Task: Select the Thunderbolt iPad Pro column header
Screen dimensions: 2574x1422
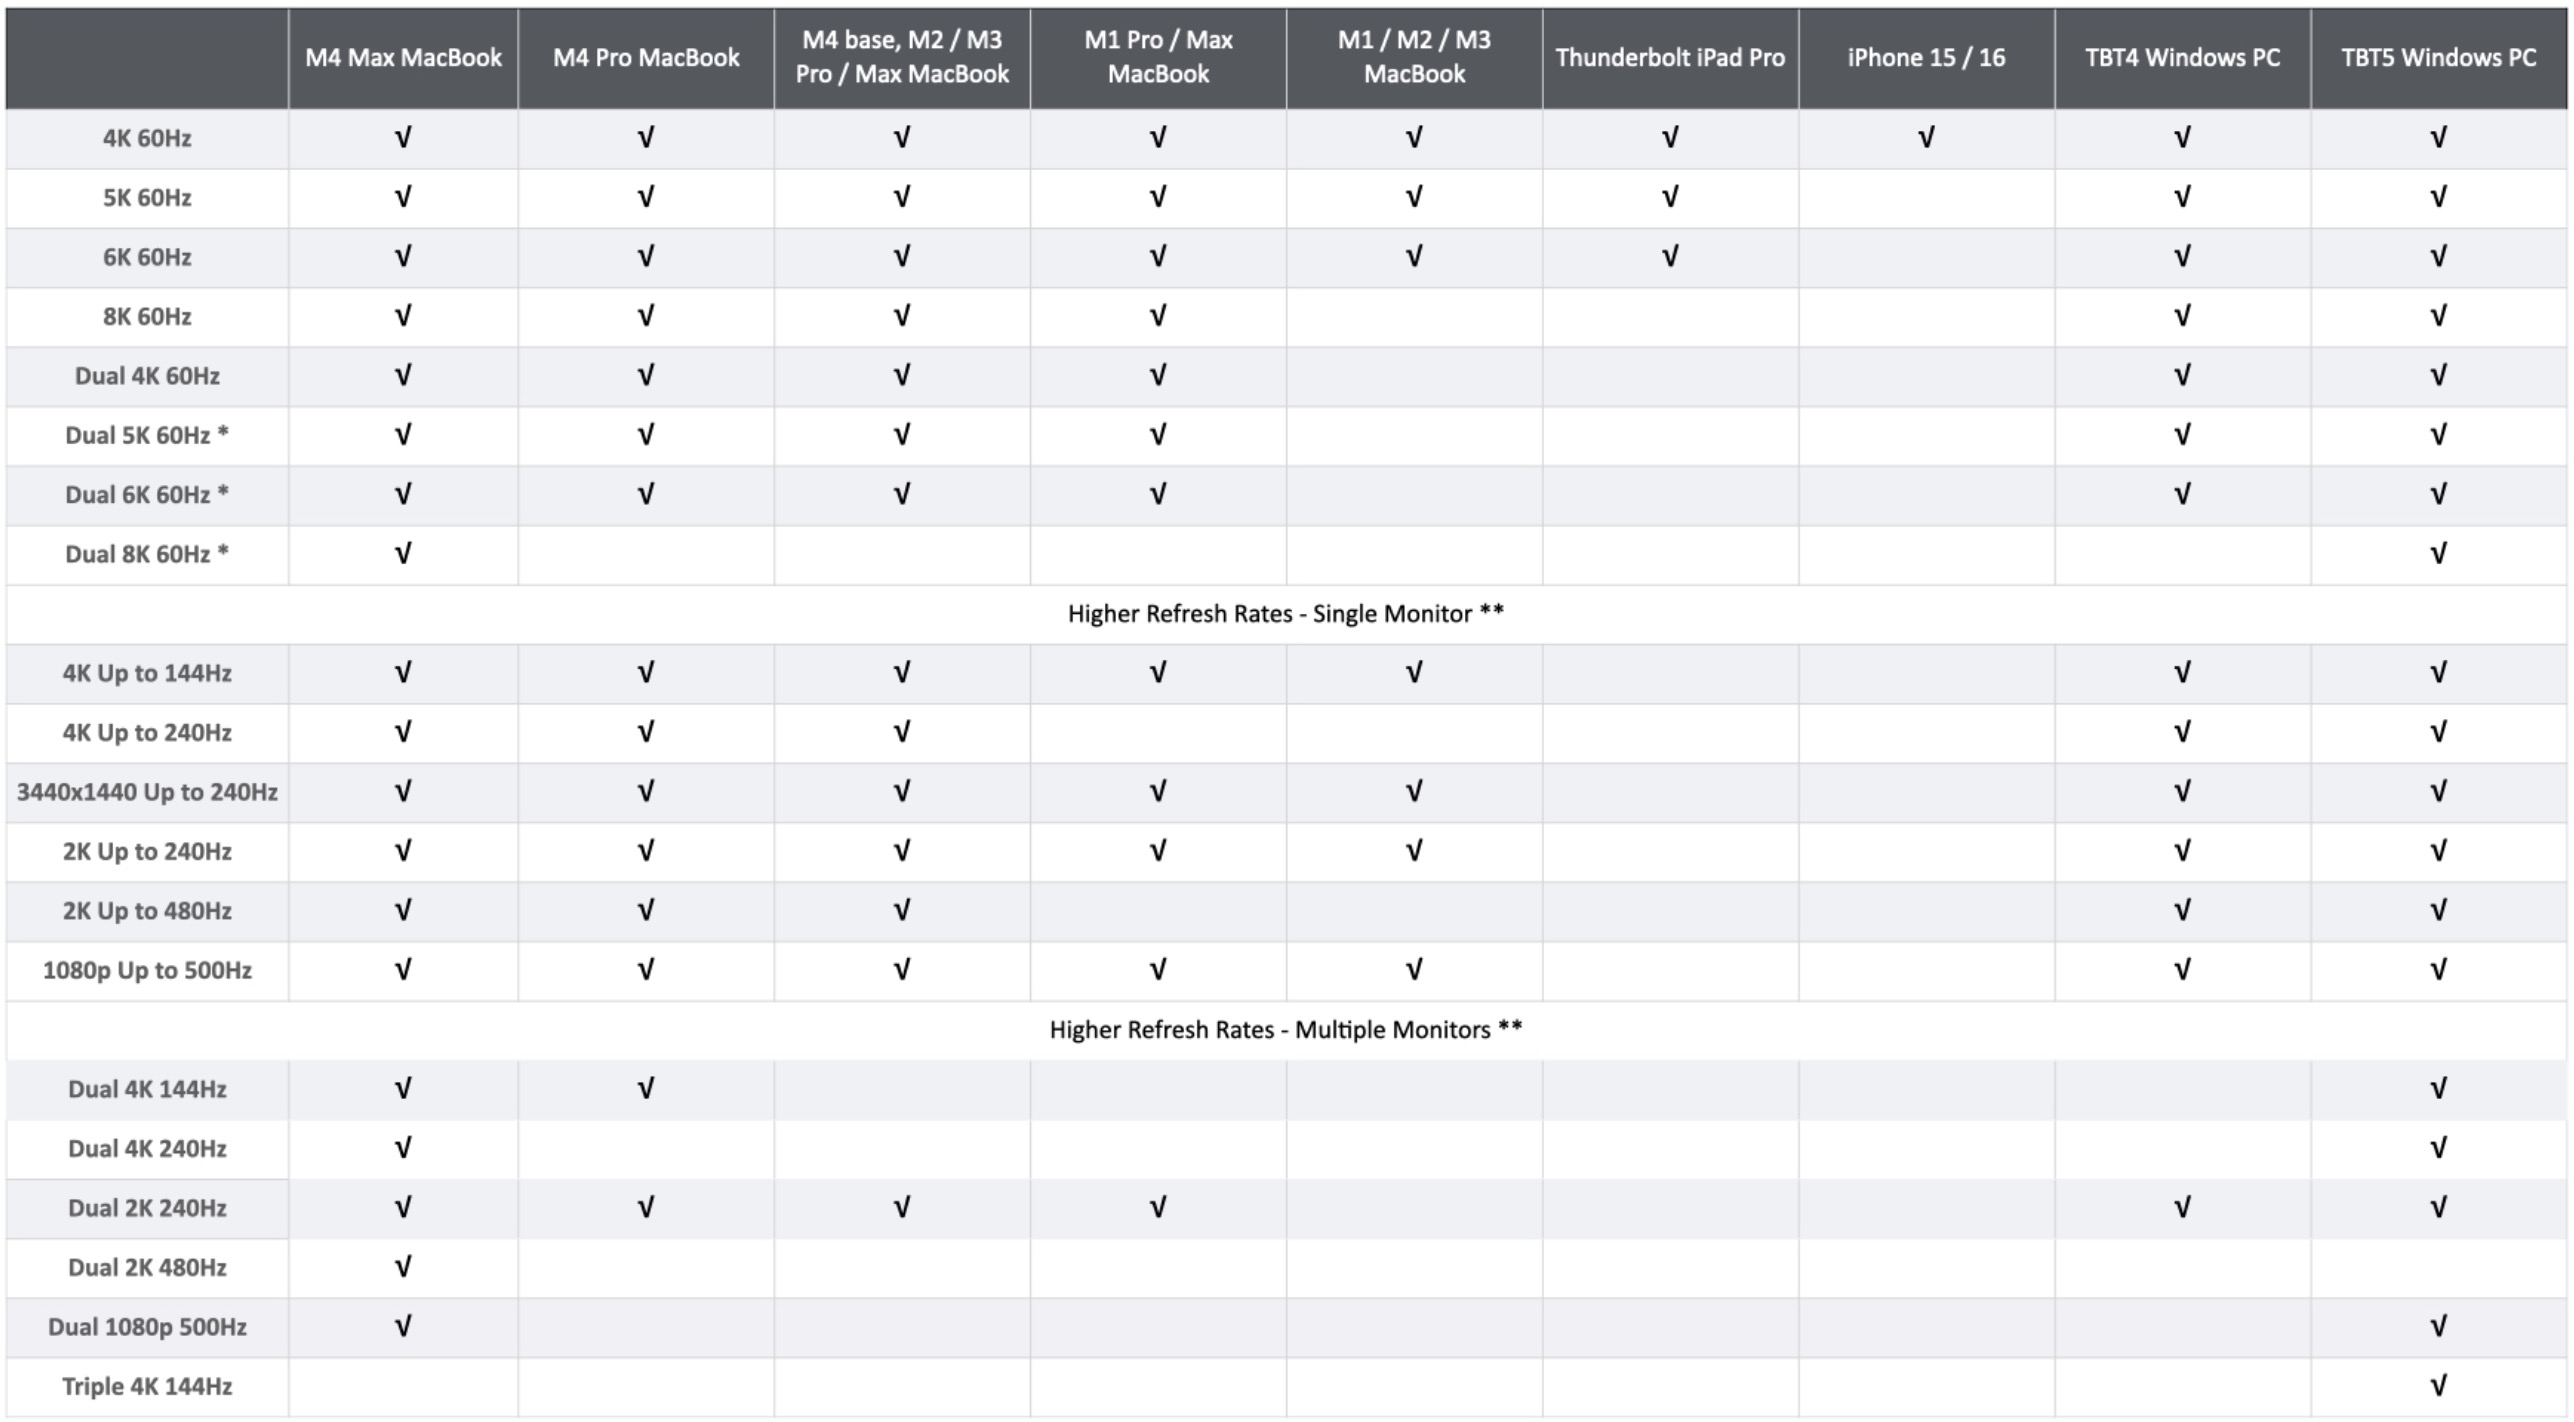Action: tap(1670, 57)
